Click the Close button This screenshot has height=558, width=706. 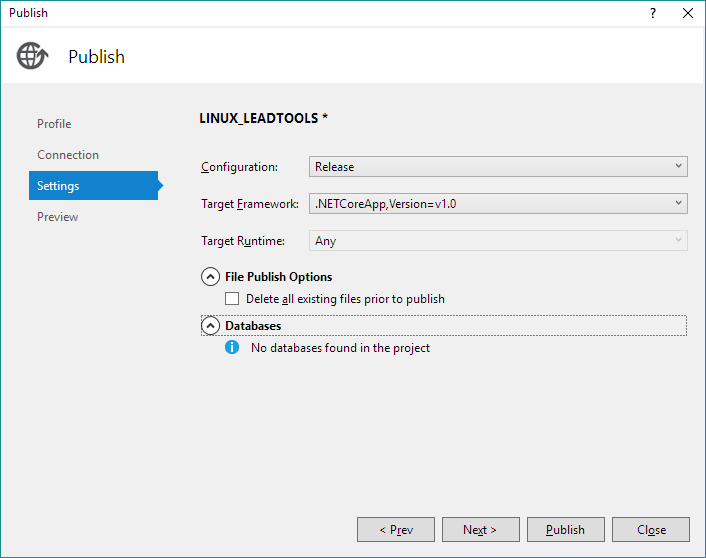point(651,530)
